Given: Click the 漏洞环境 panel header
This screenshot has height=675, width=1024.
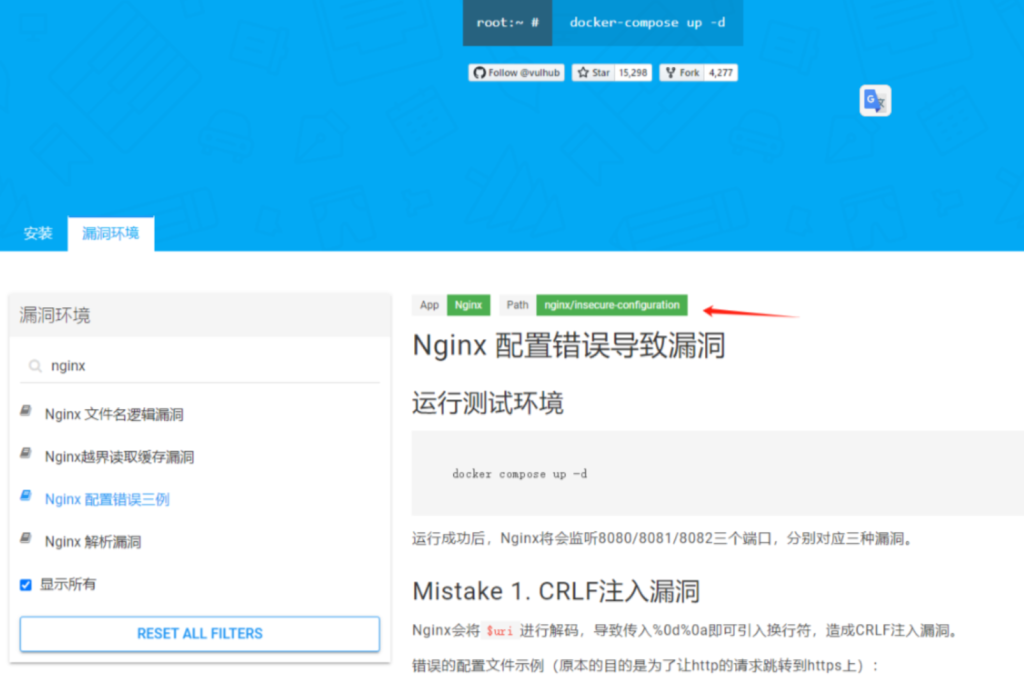Looking at the screenshot, I should (x=200, y=316).
